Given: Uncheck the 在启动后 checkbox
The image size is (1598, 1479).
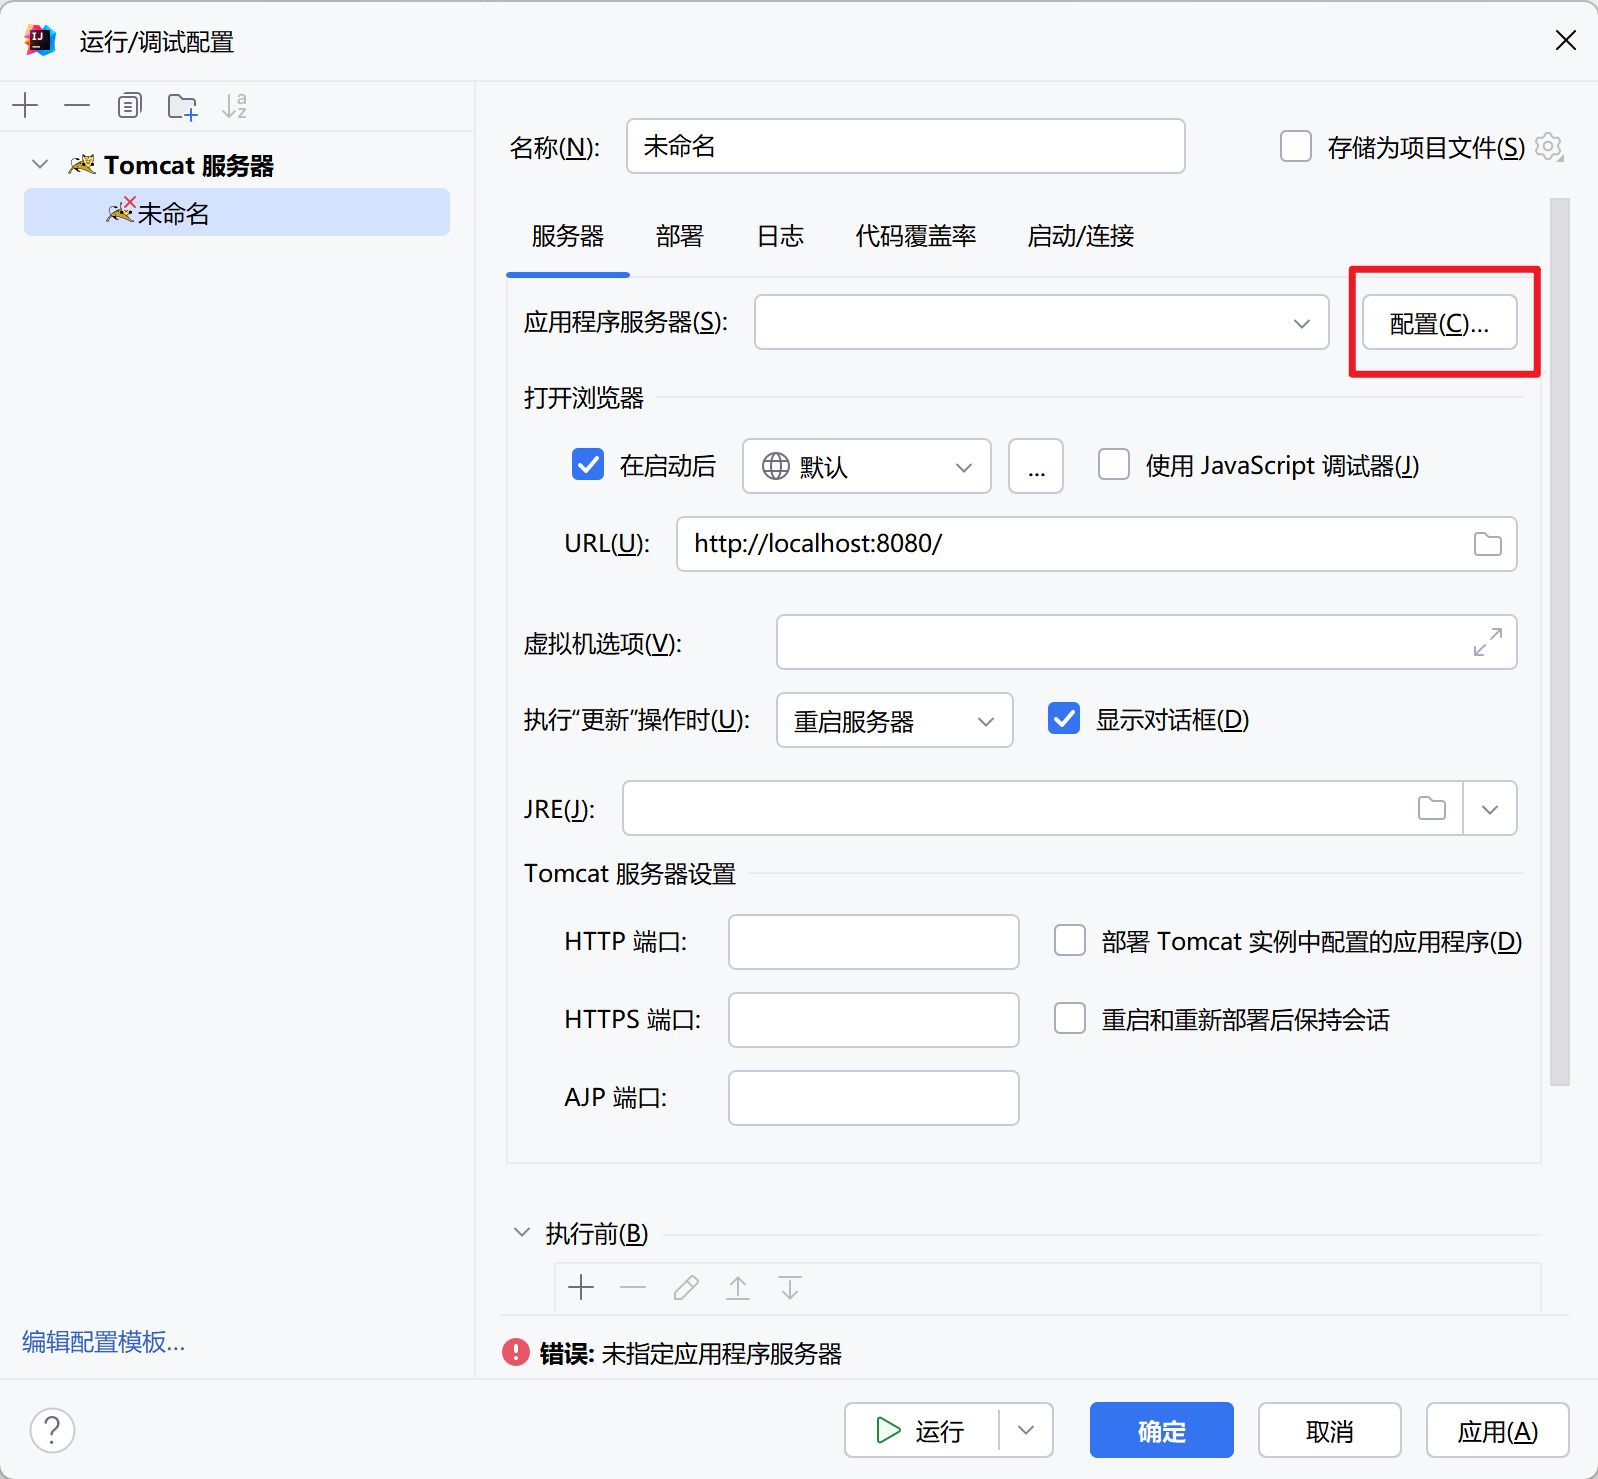Looking at the screenshot, I should coord(588,464).
